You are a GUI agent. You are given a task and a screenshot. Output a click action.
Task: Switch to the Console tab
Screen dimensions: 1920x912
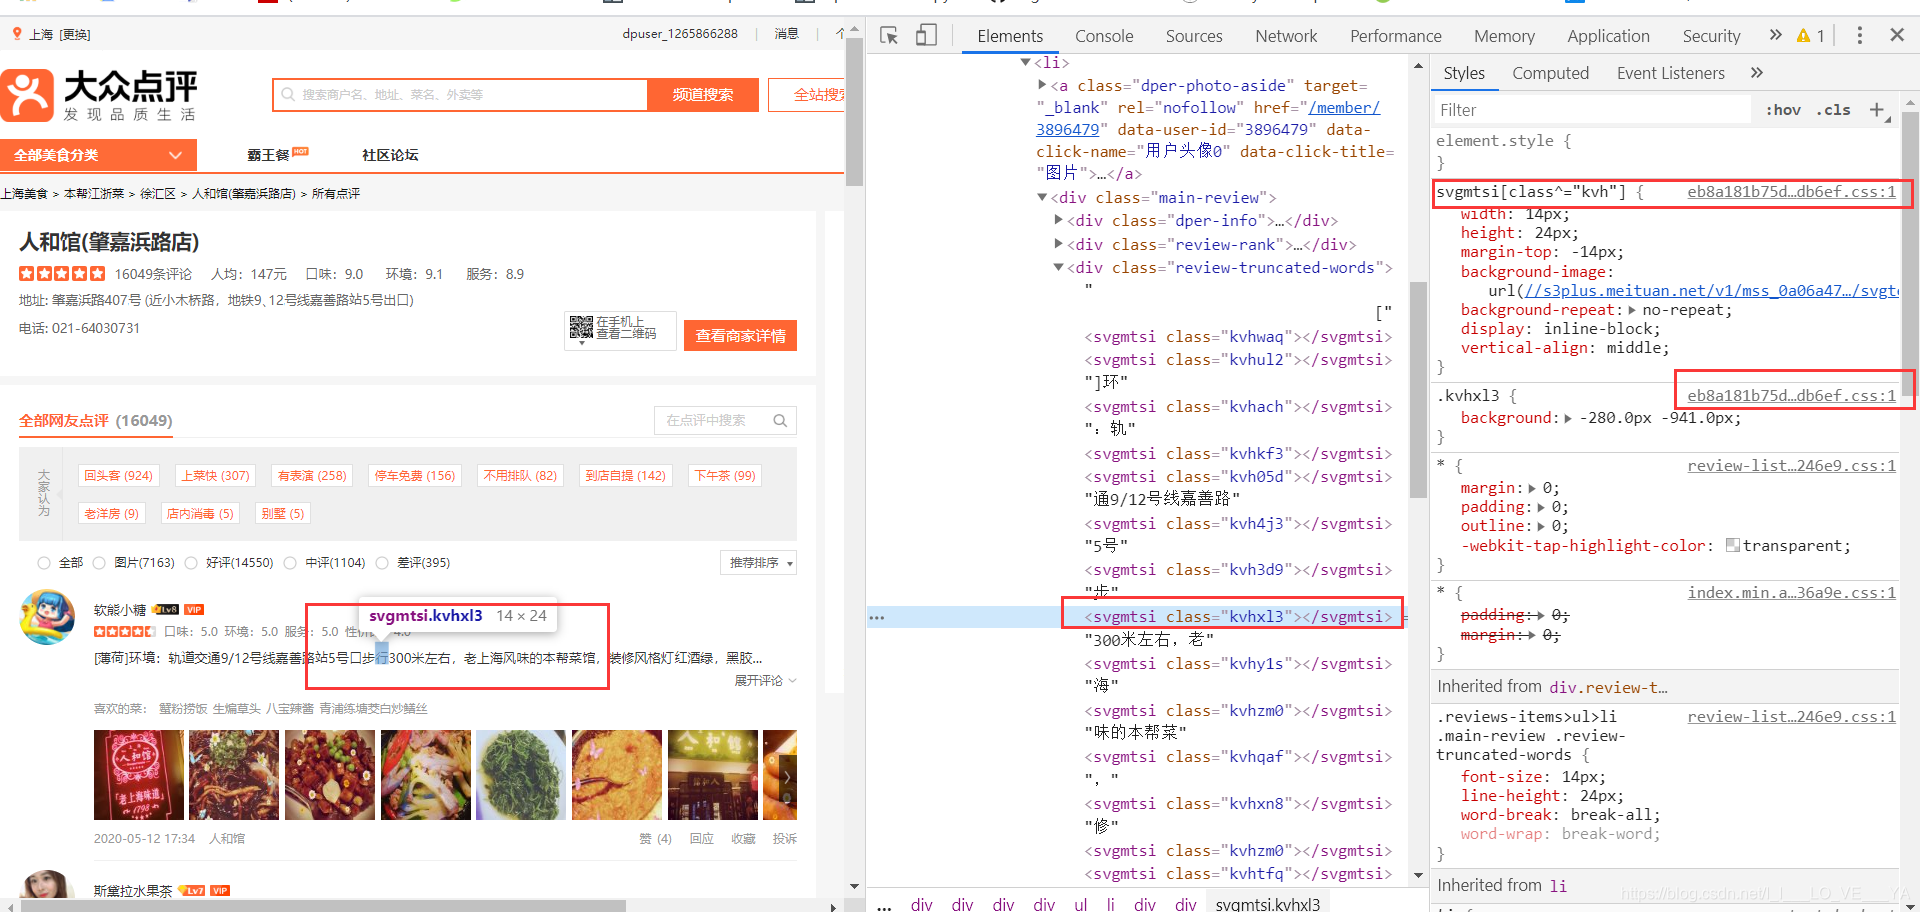tap(1104, 36)
